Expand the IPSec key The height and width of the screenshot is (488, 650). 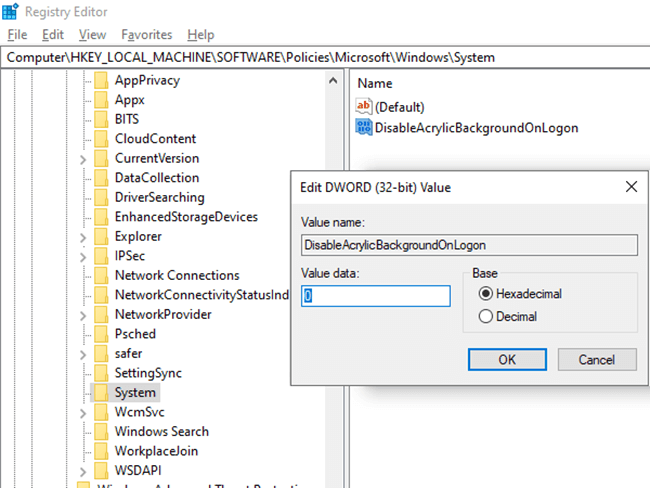pos(83,257)
